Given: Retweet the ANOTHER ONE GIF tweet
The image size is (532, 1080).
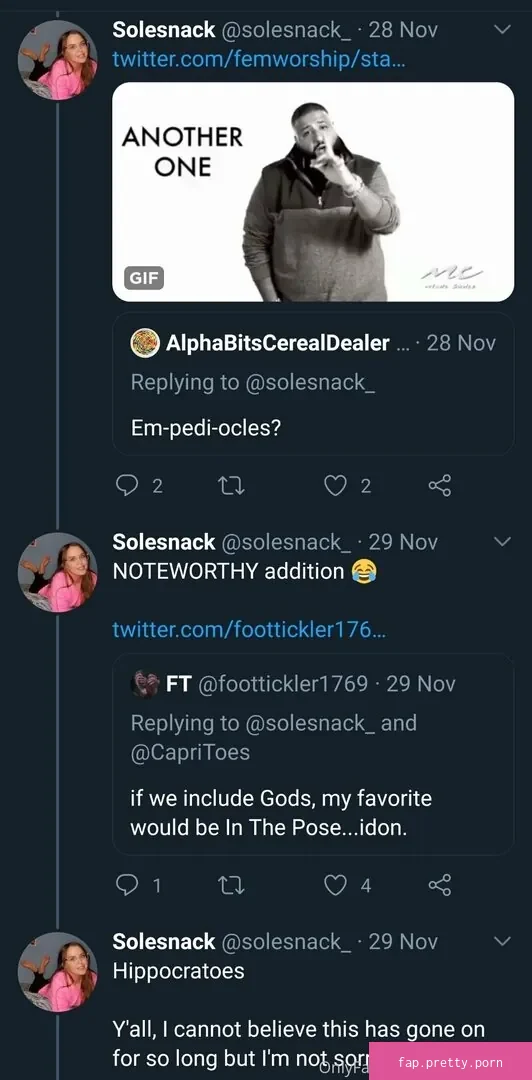Looking at the screenshot, I should pyautogui.click(x=231, y=486).
